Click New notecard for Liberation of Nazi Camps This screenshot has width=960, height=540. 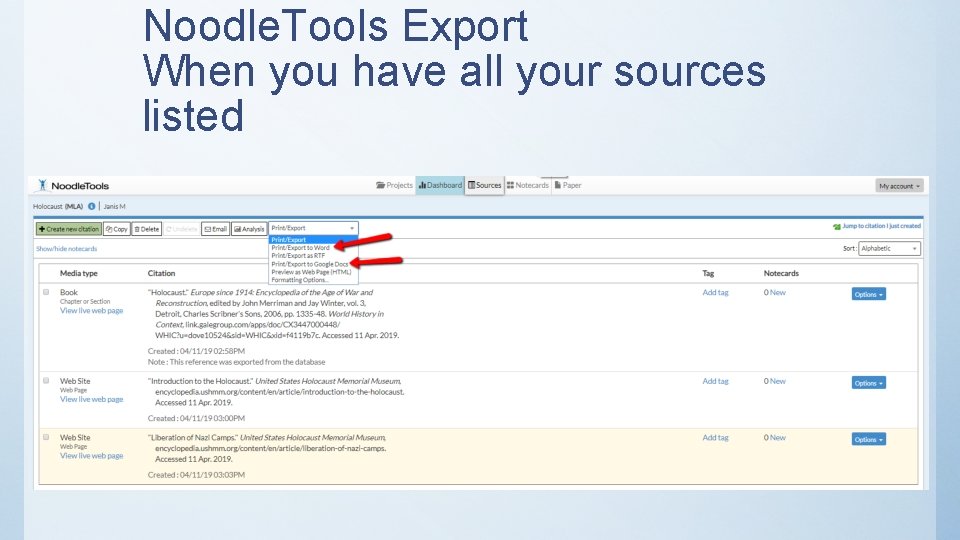point(778,438)
